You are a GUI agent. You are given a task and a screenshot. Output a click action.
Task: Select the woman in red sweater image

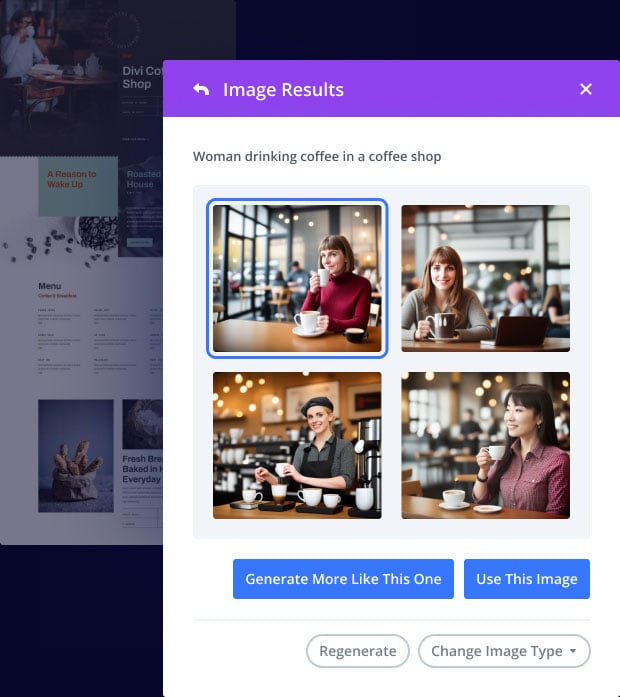(x=297, y=278)
